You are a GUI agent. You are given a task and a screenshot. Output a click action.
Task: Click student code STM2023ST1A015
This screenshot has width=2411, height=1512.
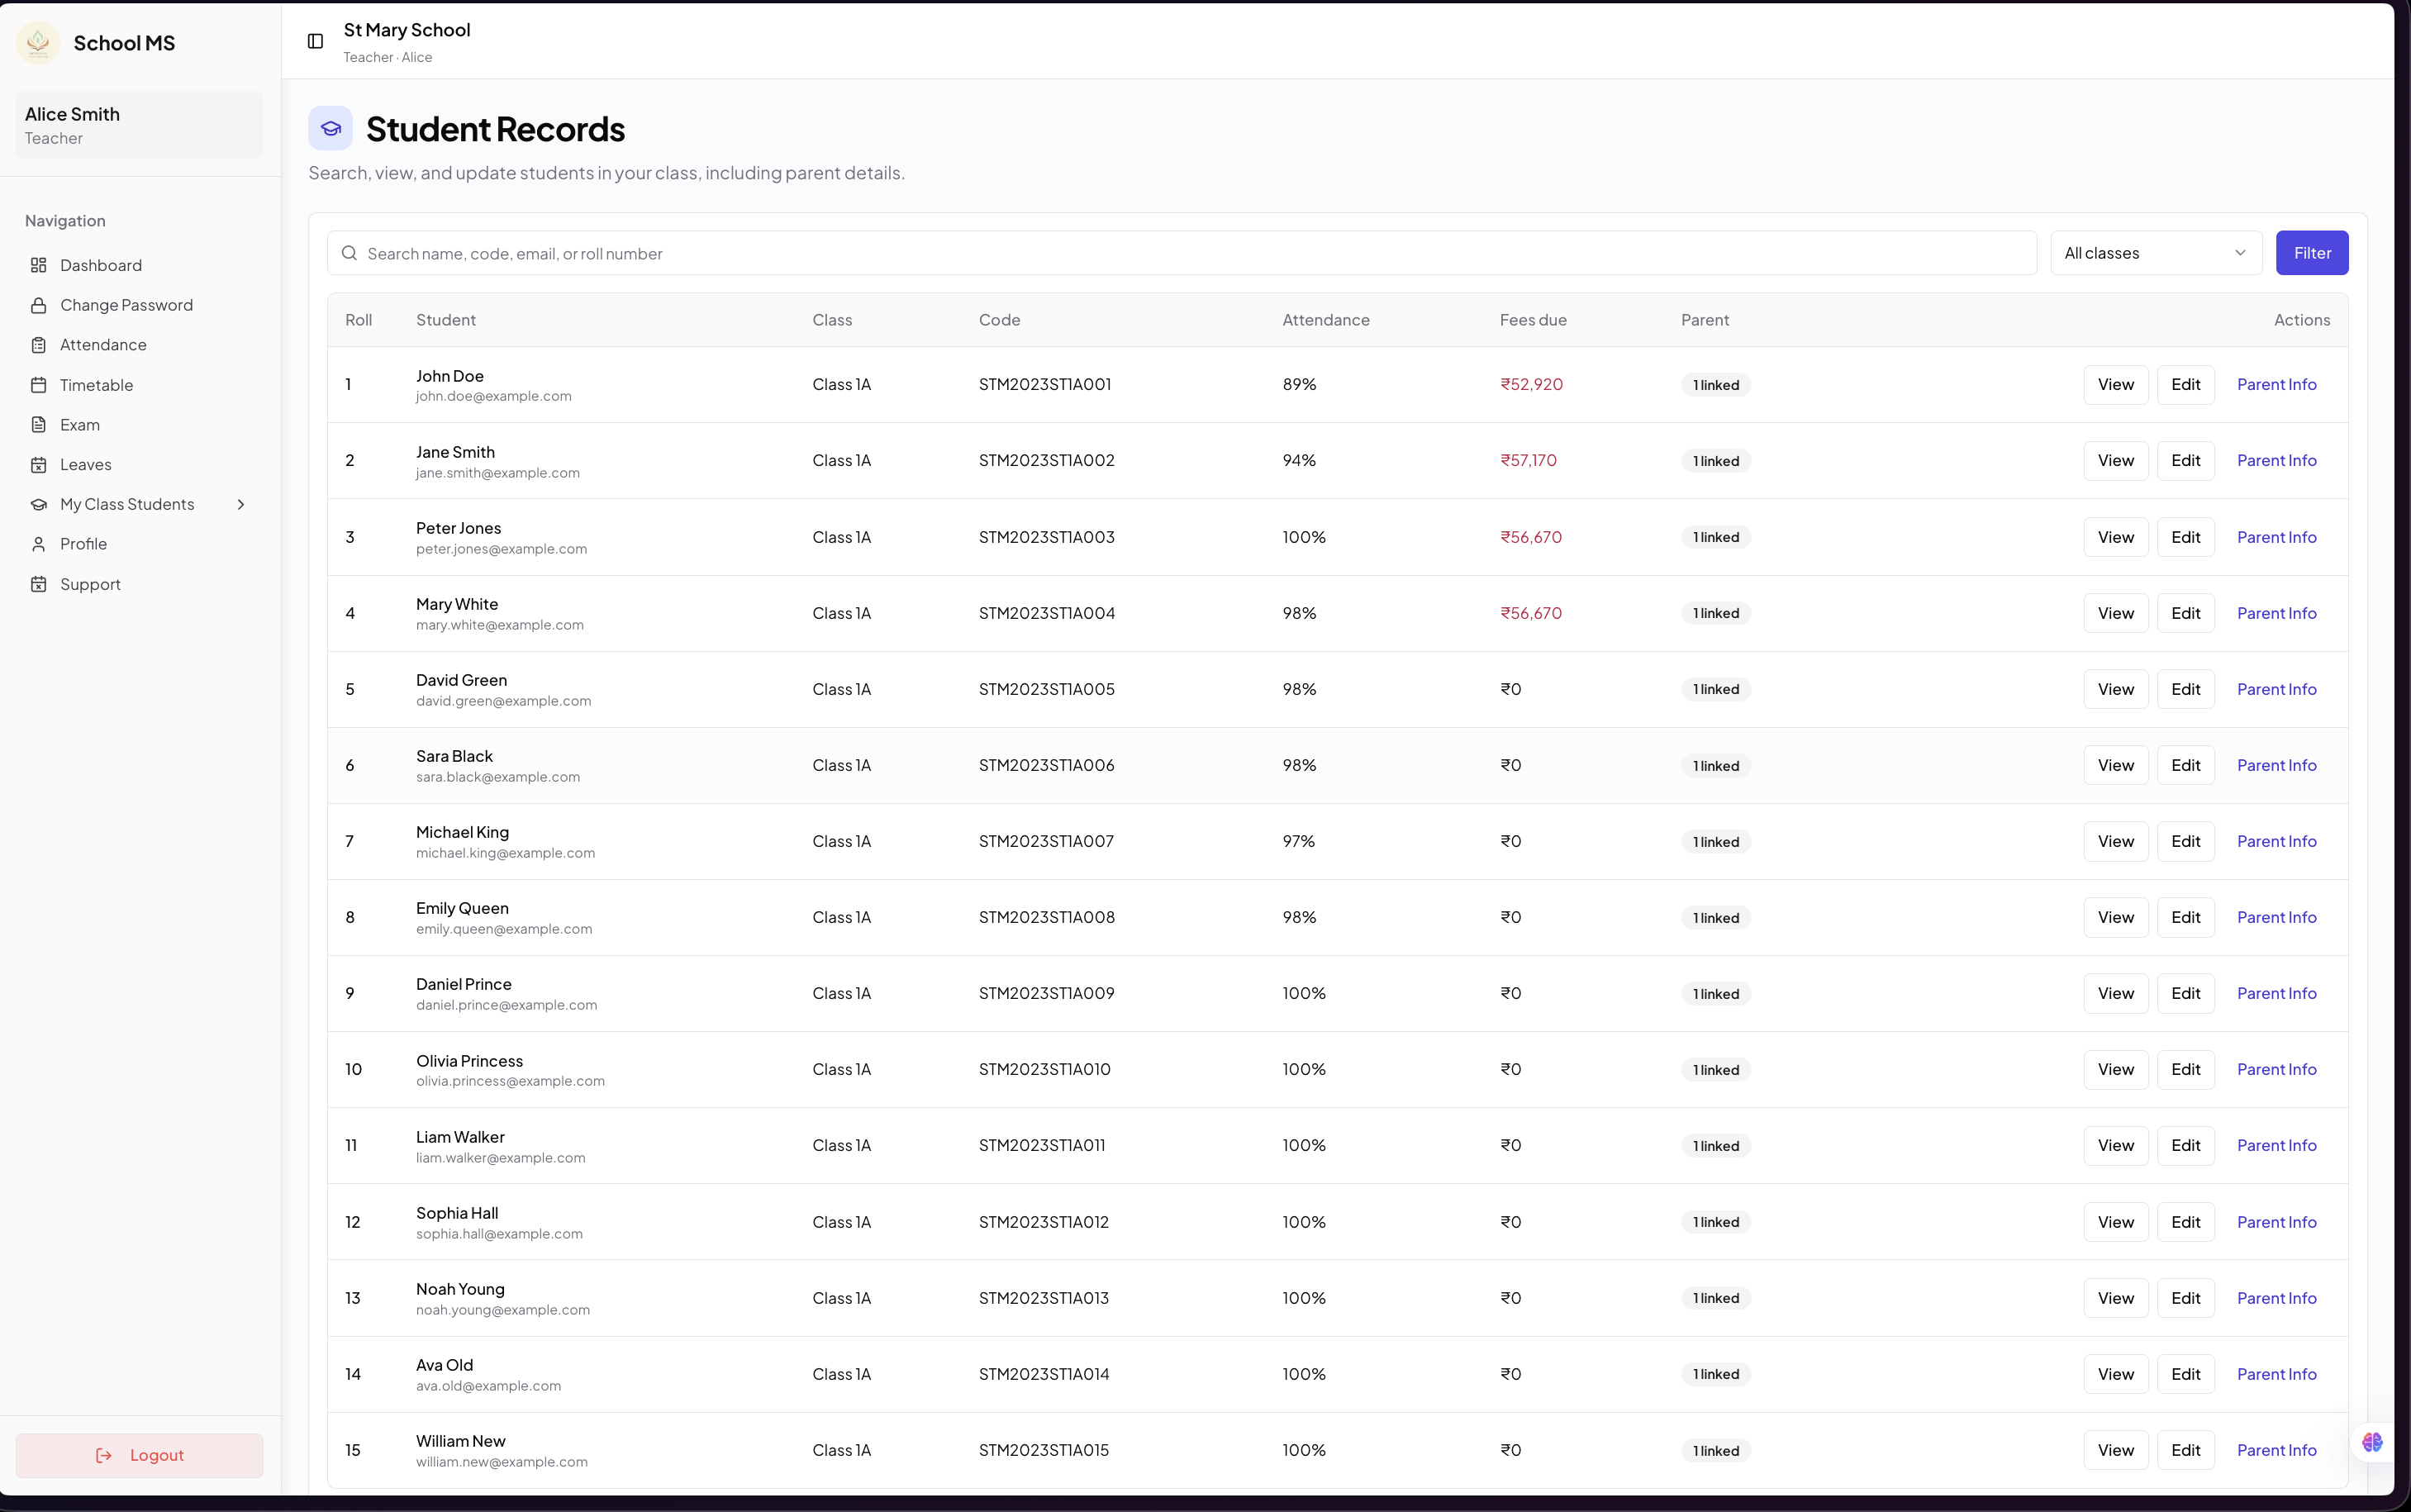point(1044,1450)
